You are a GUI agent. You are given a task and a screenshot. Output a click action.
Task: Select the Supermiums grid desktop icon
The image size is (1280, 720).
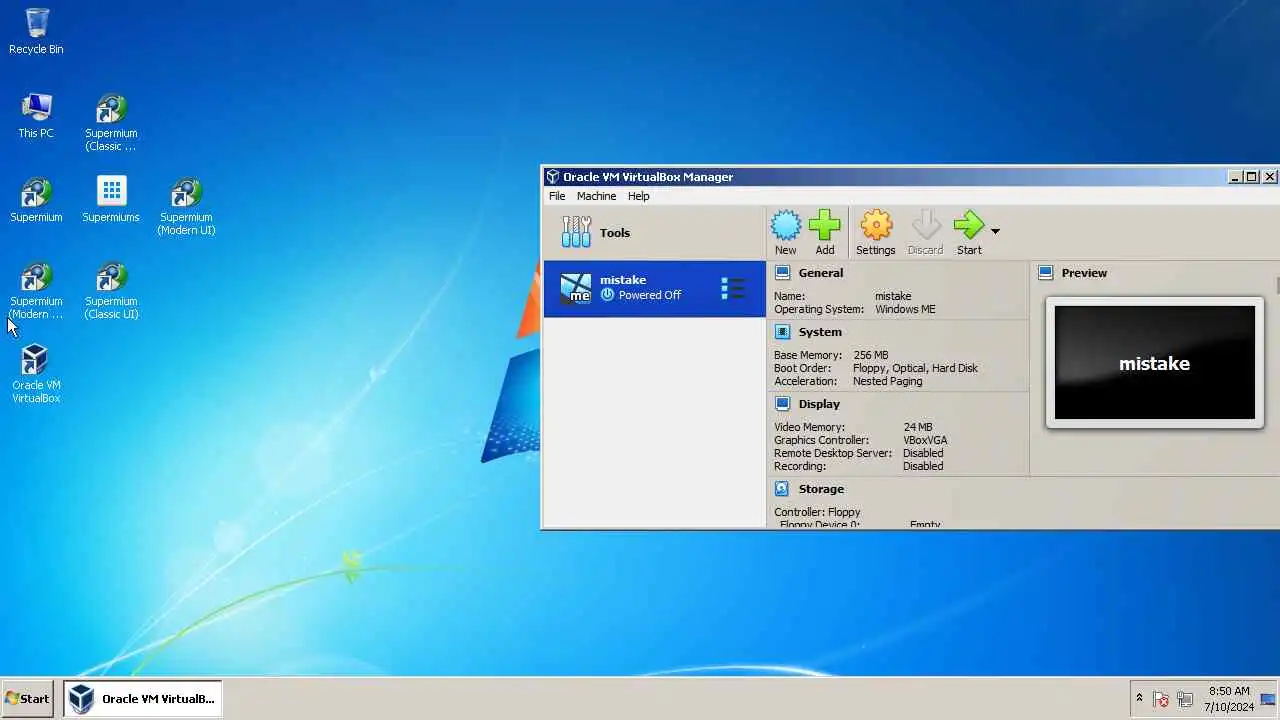[111, 199]
